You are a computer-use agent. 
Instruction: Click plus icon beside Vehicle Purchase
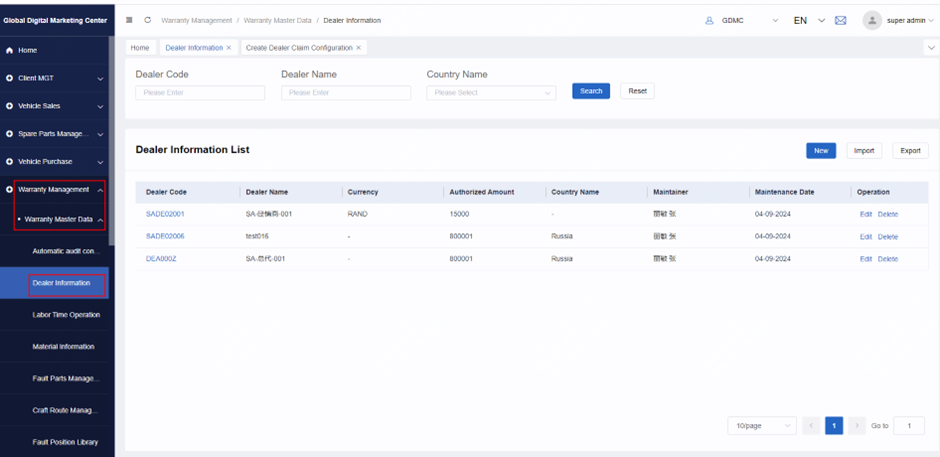coord(10,162)
